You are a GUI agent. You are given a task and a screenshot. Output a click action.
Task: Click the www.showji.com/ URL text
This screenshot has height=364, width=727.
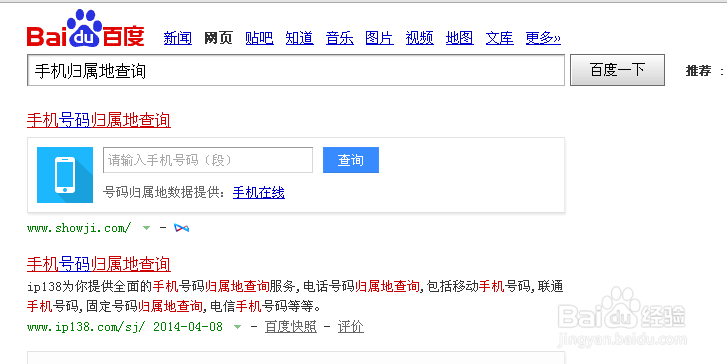tap(79, 228)
